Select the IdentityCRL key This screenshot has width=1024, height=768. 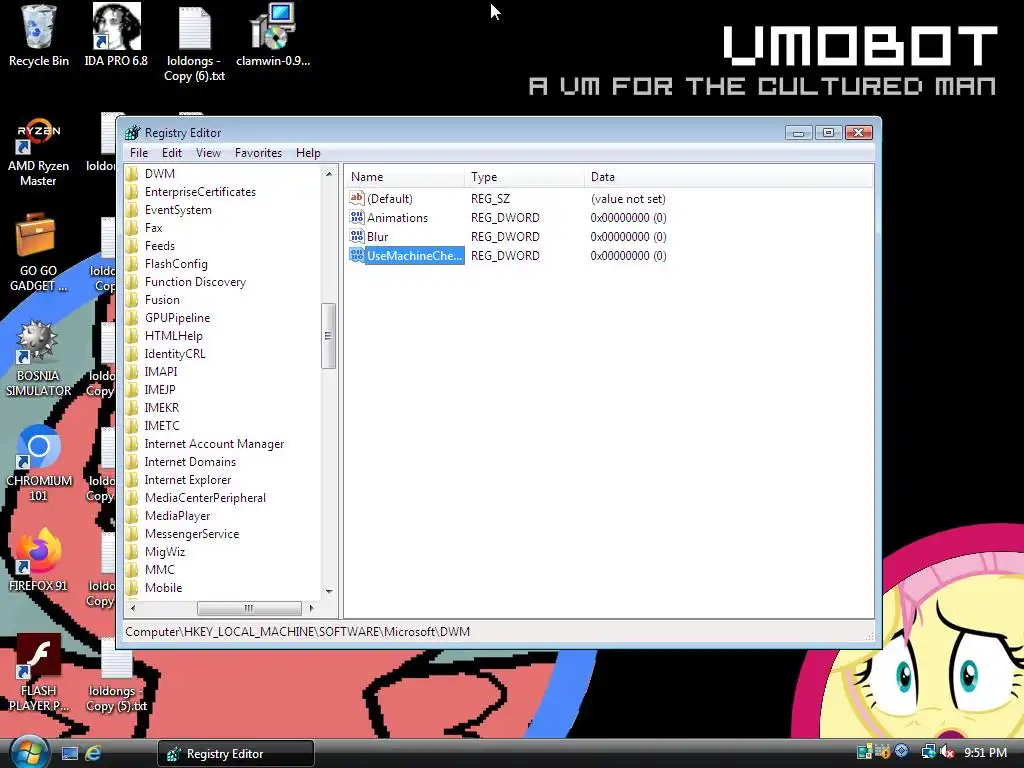tap(174, 353)
